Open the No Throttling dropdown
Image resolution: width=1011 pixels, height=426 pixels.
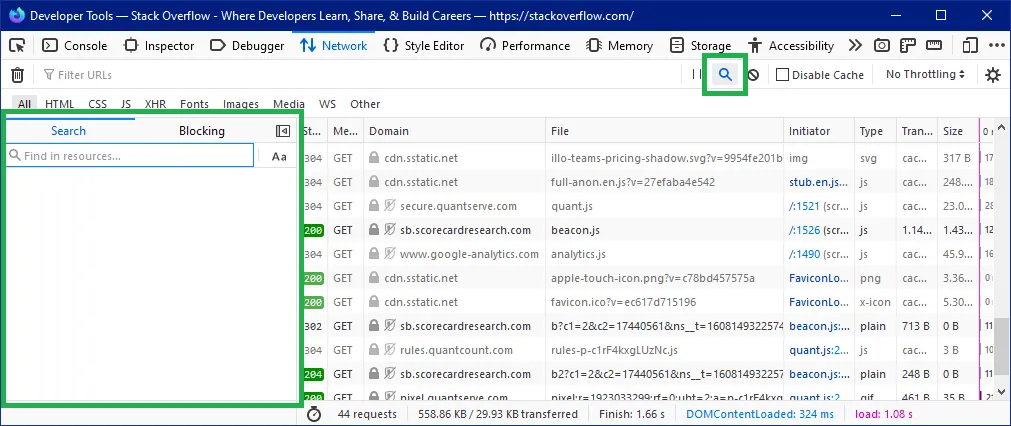pos(925,75)
